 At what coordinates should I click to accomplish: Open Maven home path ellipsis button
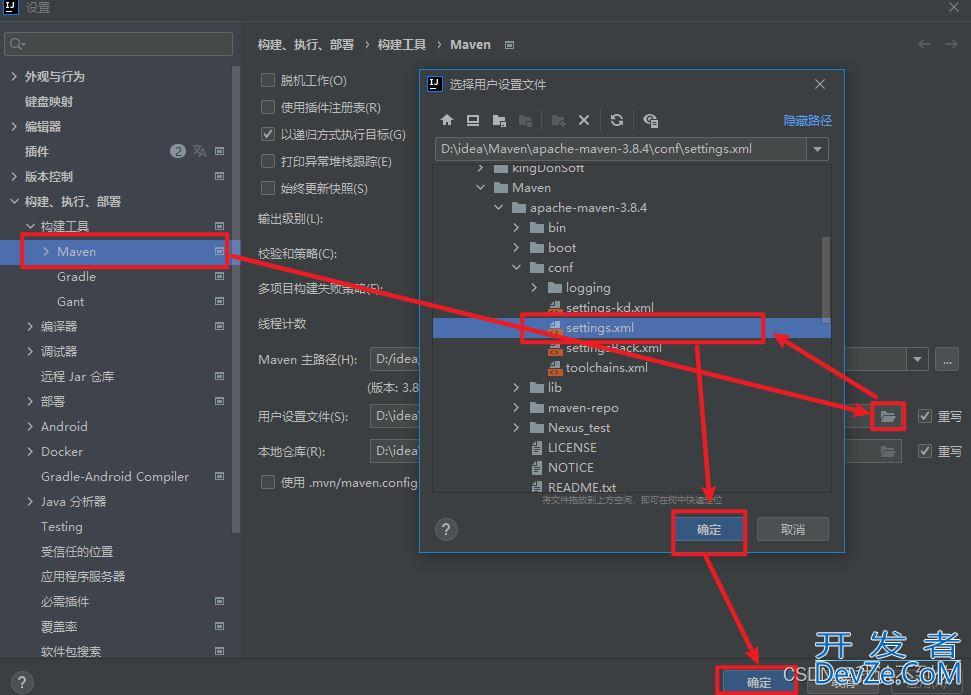tap(947, 359)
